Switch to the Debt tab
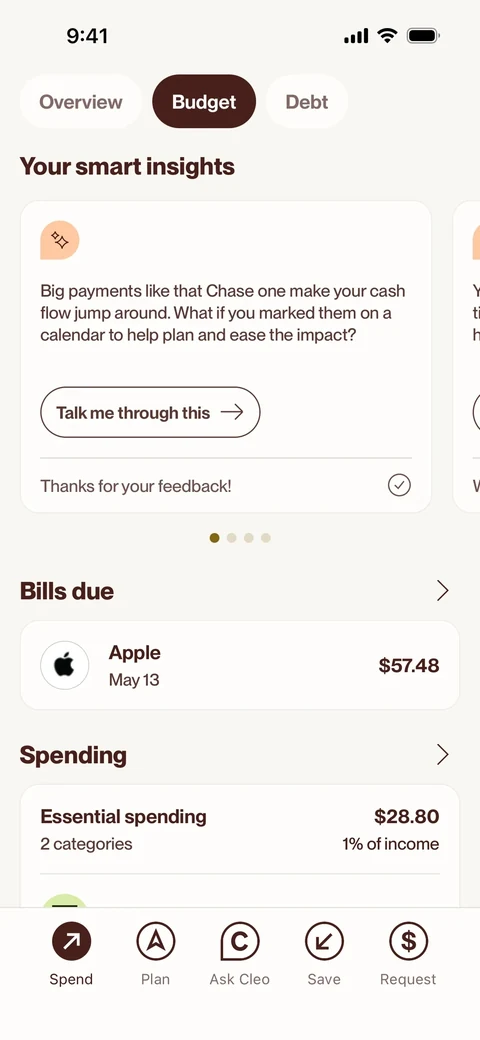 tap(307, 101)
